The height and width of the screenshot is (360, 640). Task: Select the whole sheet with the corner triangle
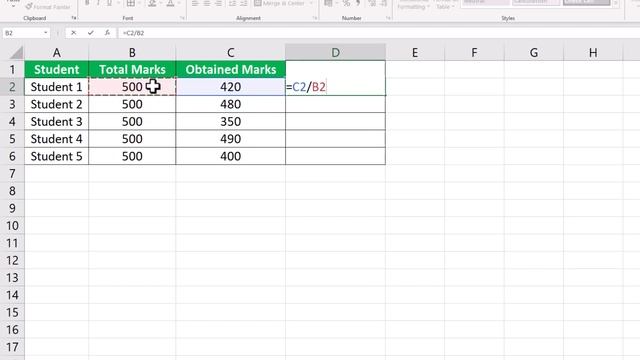(x=16, y=53)
